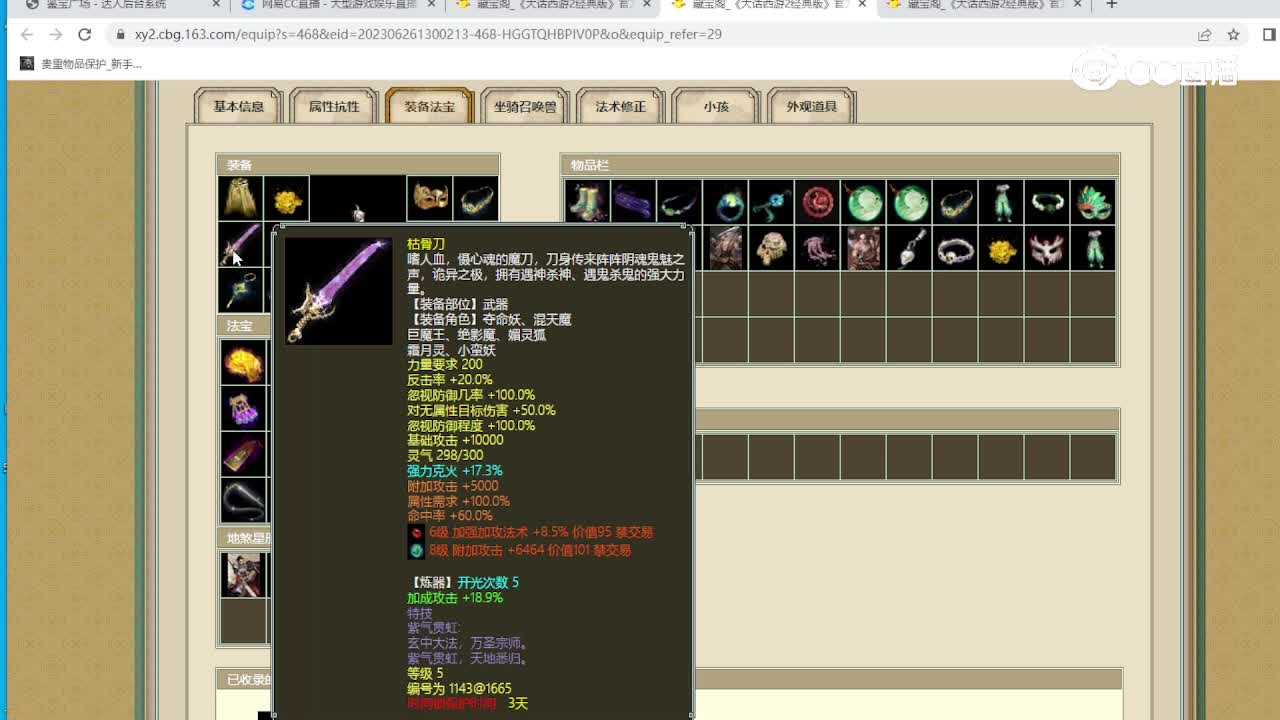Image resolution: width=1280 pixels, height=720 pixels.
Task: Click the 物品栏 section header
Action: [x=840, y=165]
